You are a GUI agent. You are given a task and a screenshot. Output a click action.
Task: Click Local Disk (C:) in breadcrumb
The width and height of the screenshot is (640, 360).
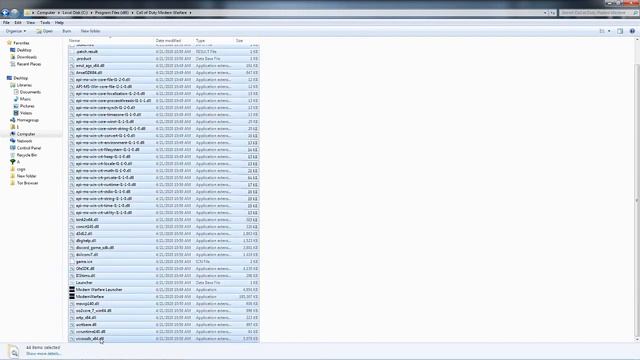pyautogui.click(x=75, y=13)
